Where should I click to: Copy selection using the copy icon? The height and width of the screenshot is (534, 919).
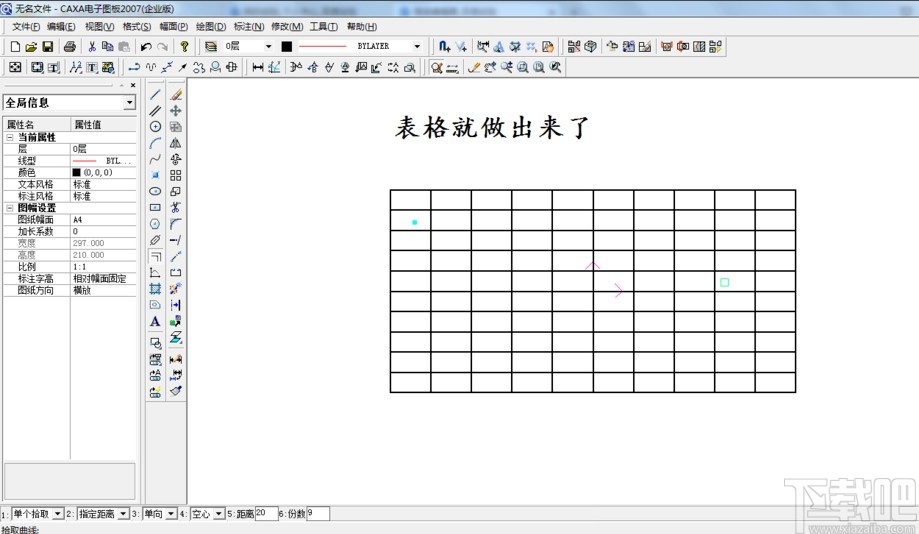(108, 46)
